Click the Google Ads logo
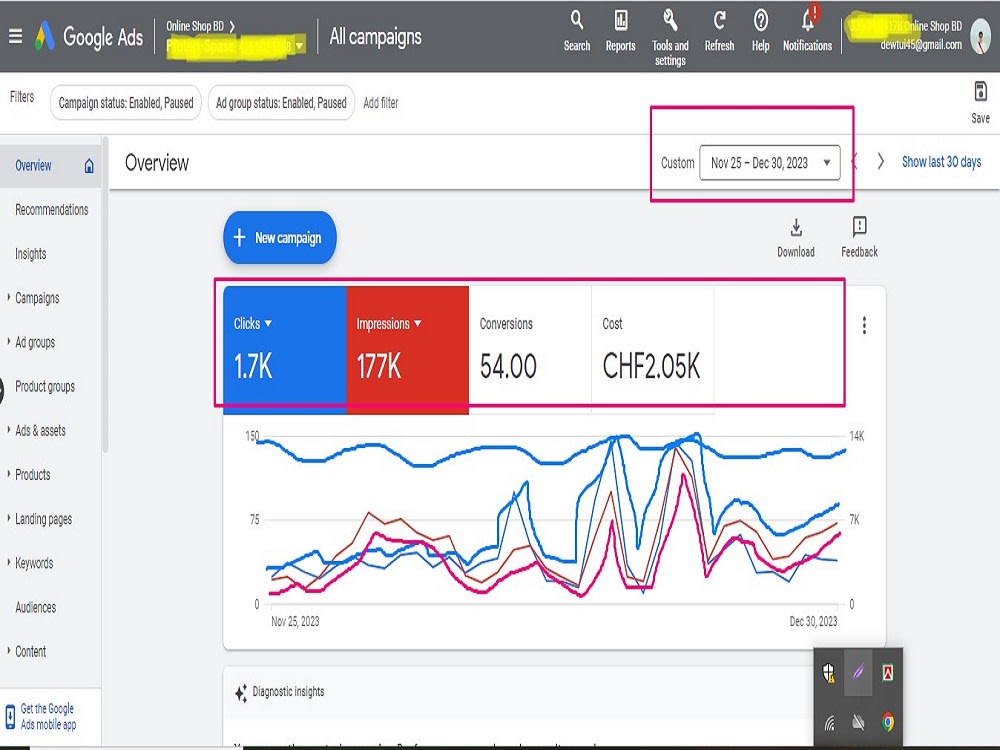Viewport: 1000px width, 750px height. point(90,36)
